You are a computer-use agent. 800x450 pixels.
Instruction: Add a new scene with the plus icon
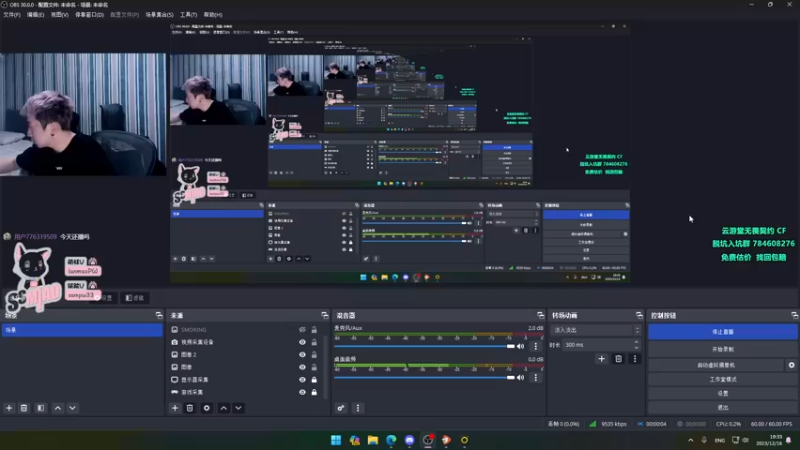9,408
